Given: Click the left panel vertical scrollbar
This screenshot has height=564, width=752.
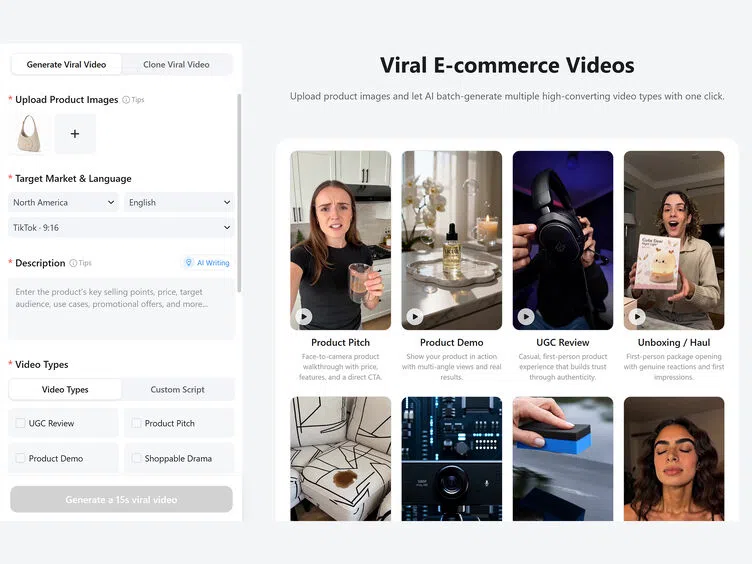Looking at the screenshot, I should pos(239,193).
